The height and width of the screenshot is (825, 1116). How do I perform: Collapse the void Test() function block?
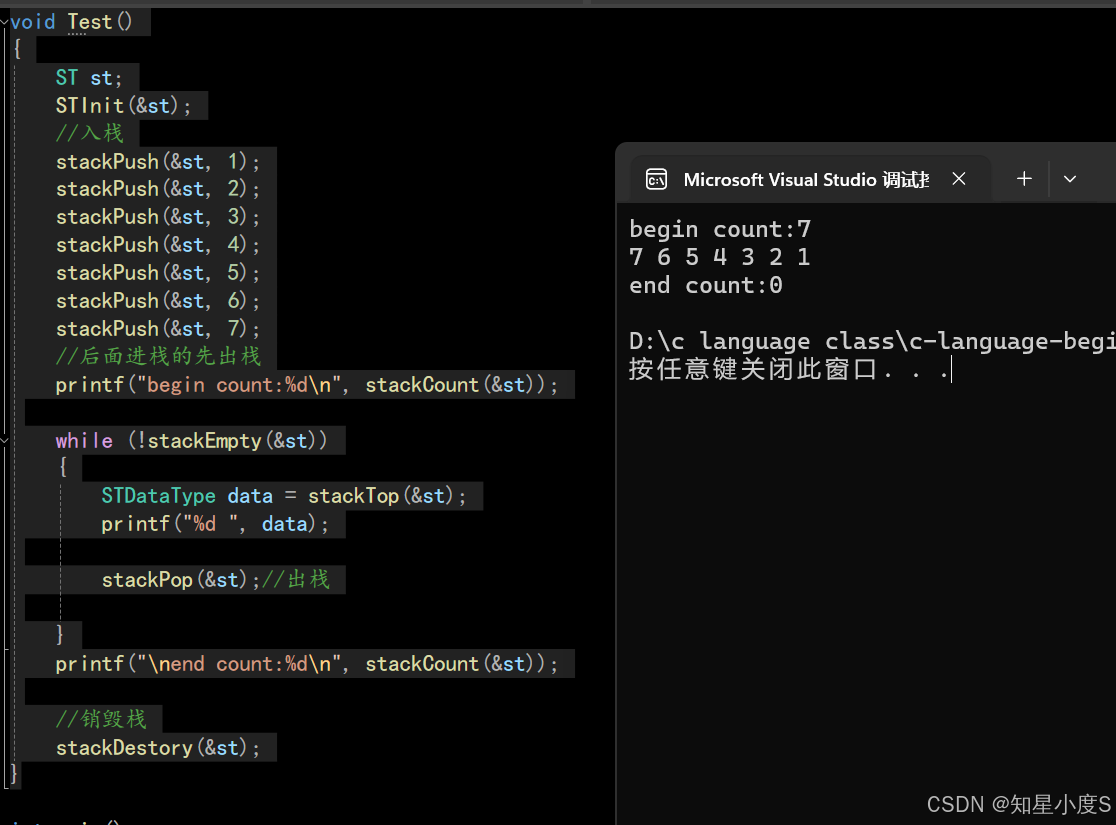click(4, 23)
